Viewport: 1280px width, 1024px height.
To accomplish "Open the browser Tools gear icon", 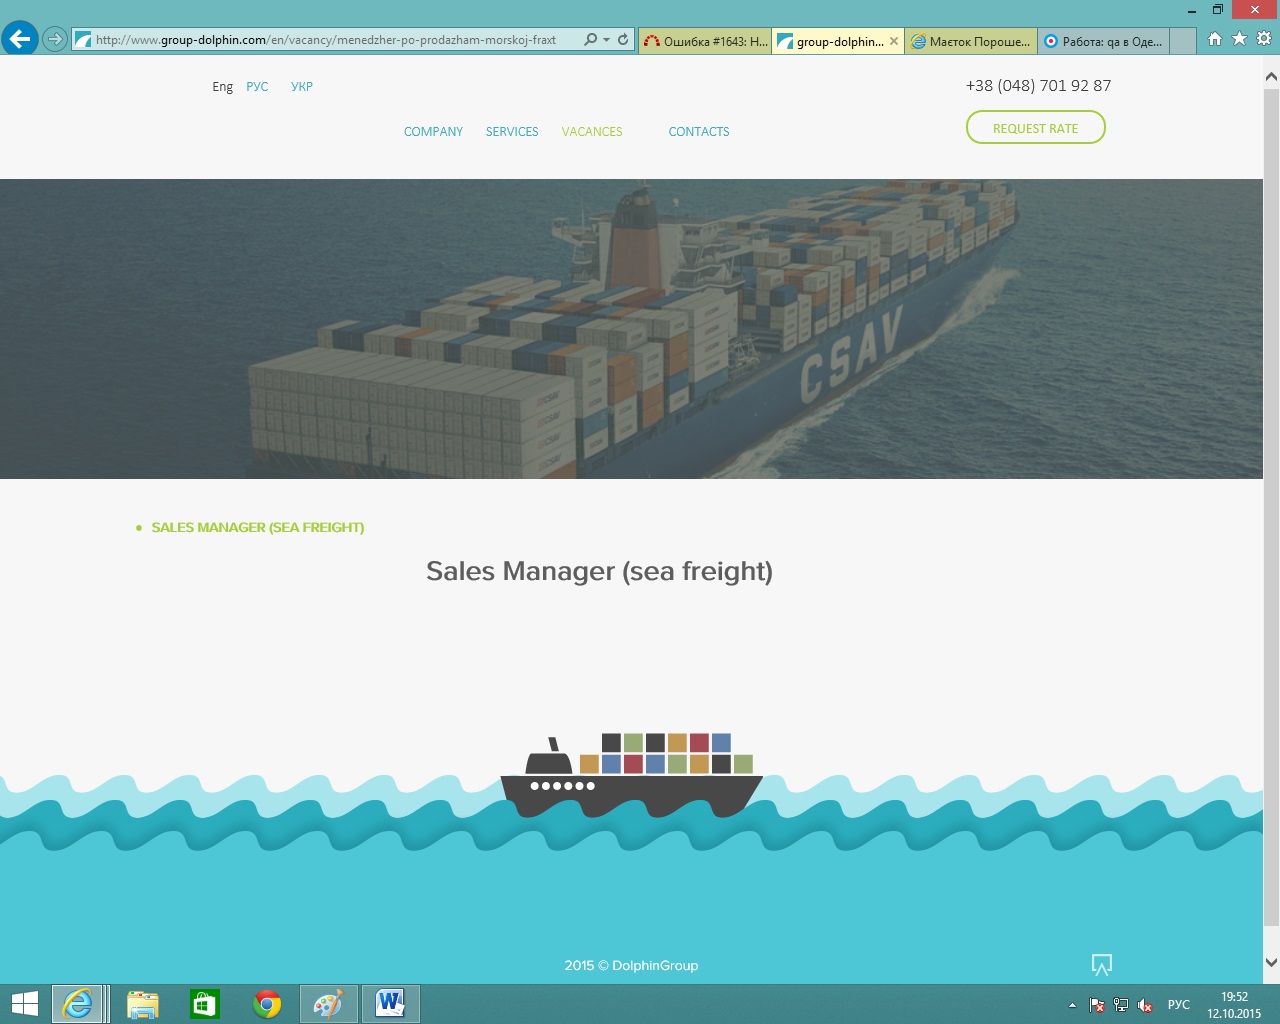I will pyautogui.click(x=1264, y=39).
